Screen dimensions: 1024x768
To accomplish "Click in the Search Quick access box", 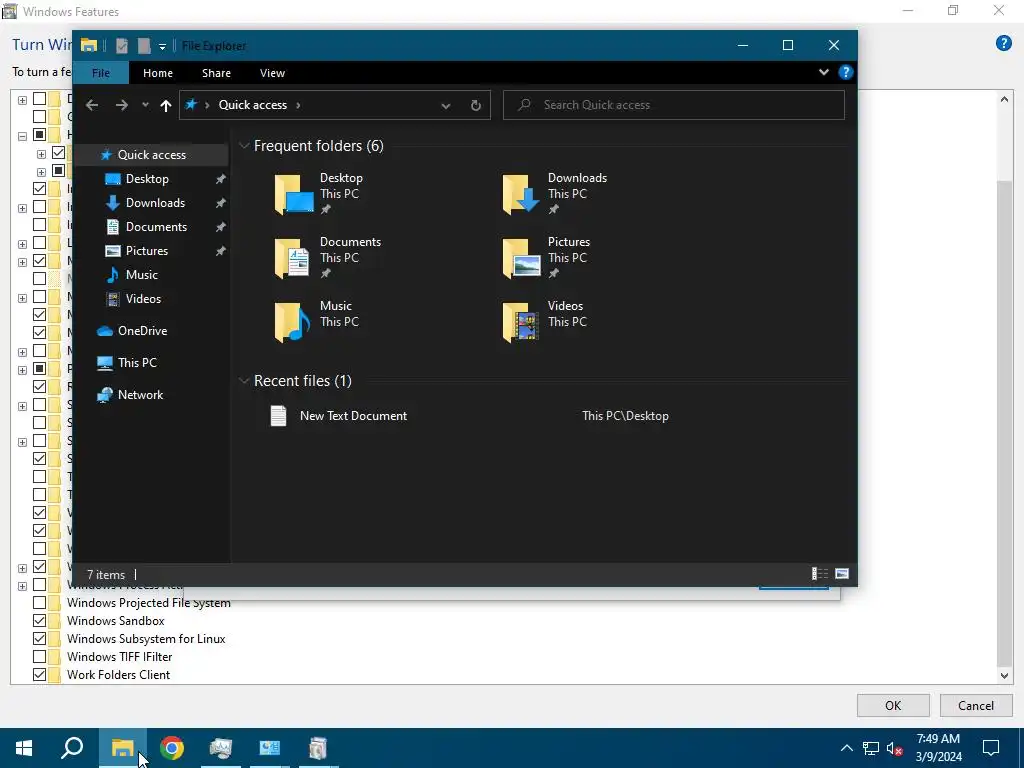I will click(674, 105).
